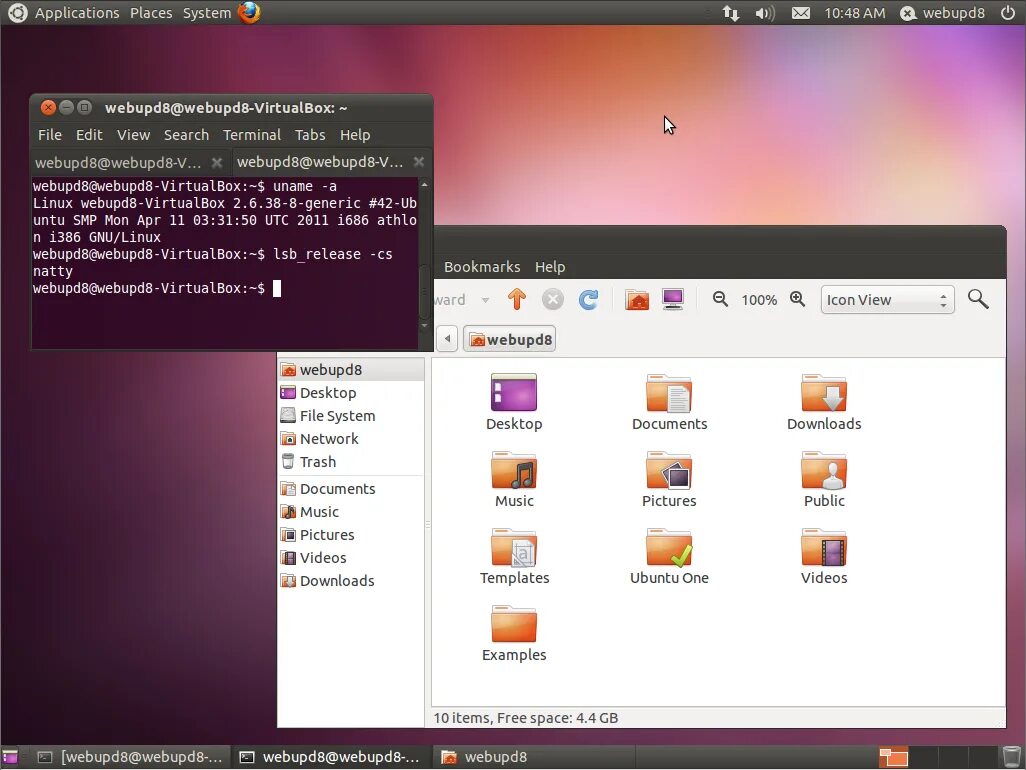Open the volume indicator in the top panel
1026x770 pixels.
click(x=764, y=13)
